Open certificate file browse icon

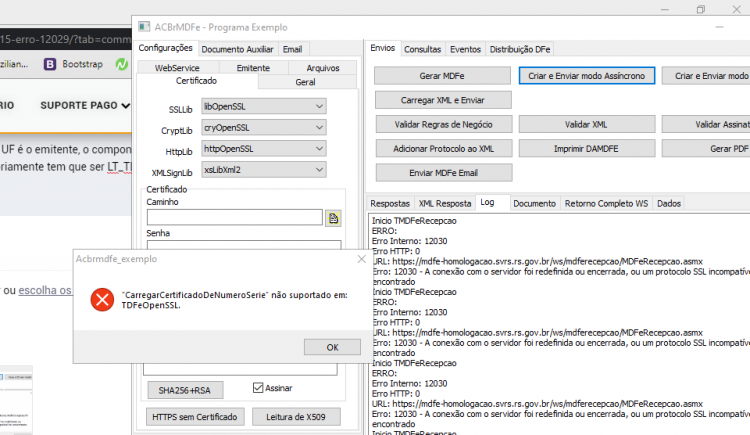(333, 218)
